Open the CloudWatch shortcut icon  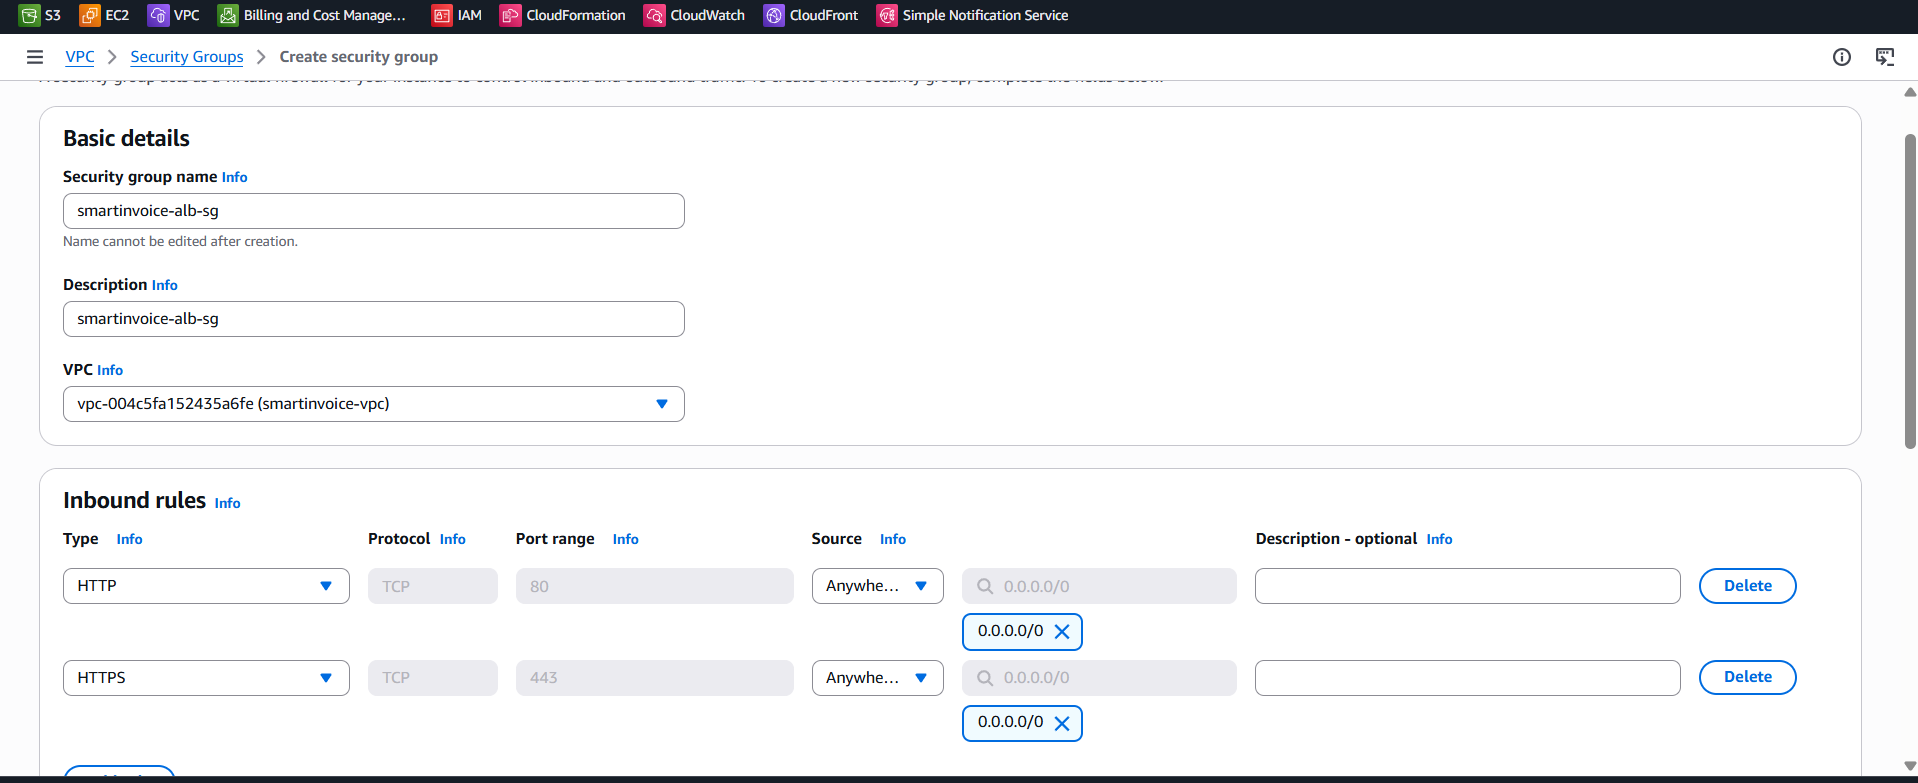(x=655, y=15)
